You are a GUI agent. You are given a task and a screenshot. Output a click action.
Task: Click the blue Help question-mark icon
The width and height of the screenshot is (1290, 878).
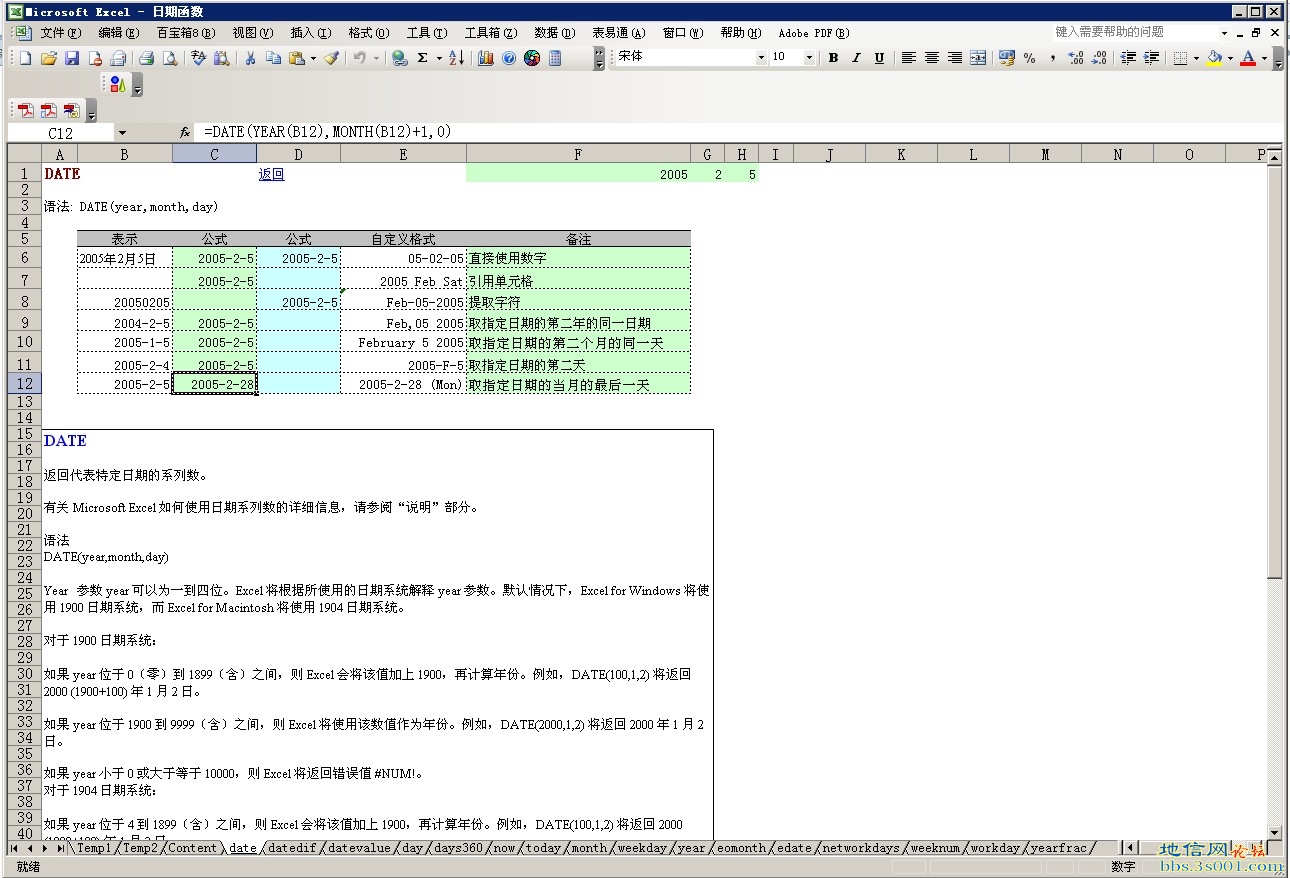click(x=509, y=58)
